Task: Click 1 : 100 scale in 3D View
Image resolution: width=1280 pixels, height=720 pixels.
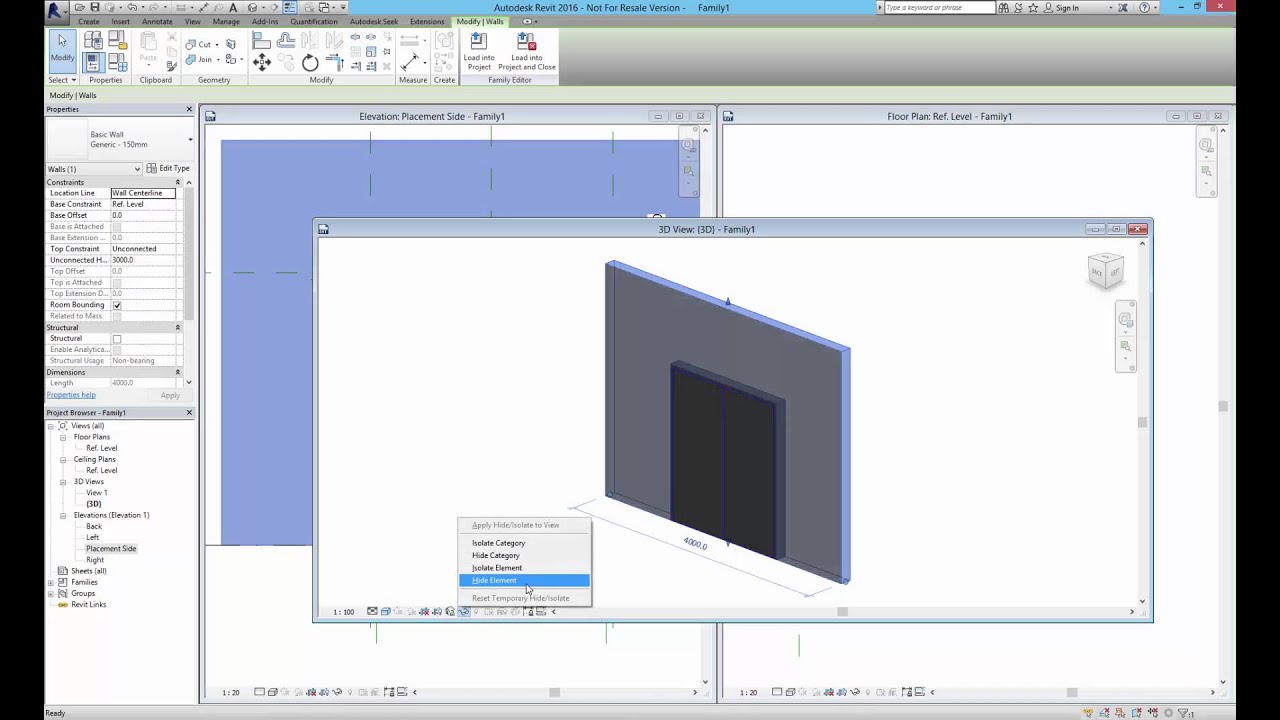Action: coord(343,612)
